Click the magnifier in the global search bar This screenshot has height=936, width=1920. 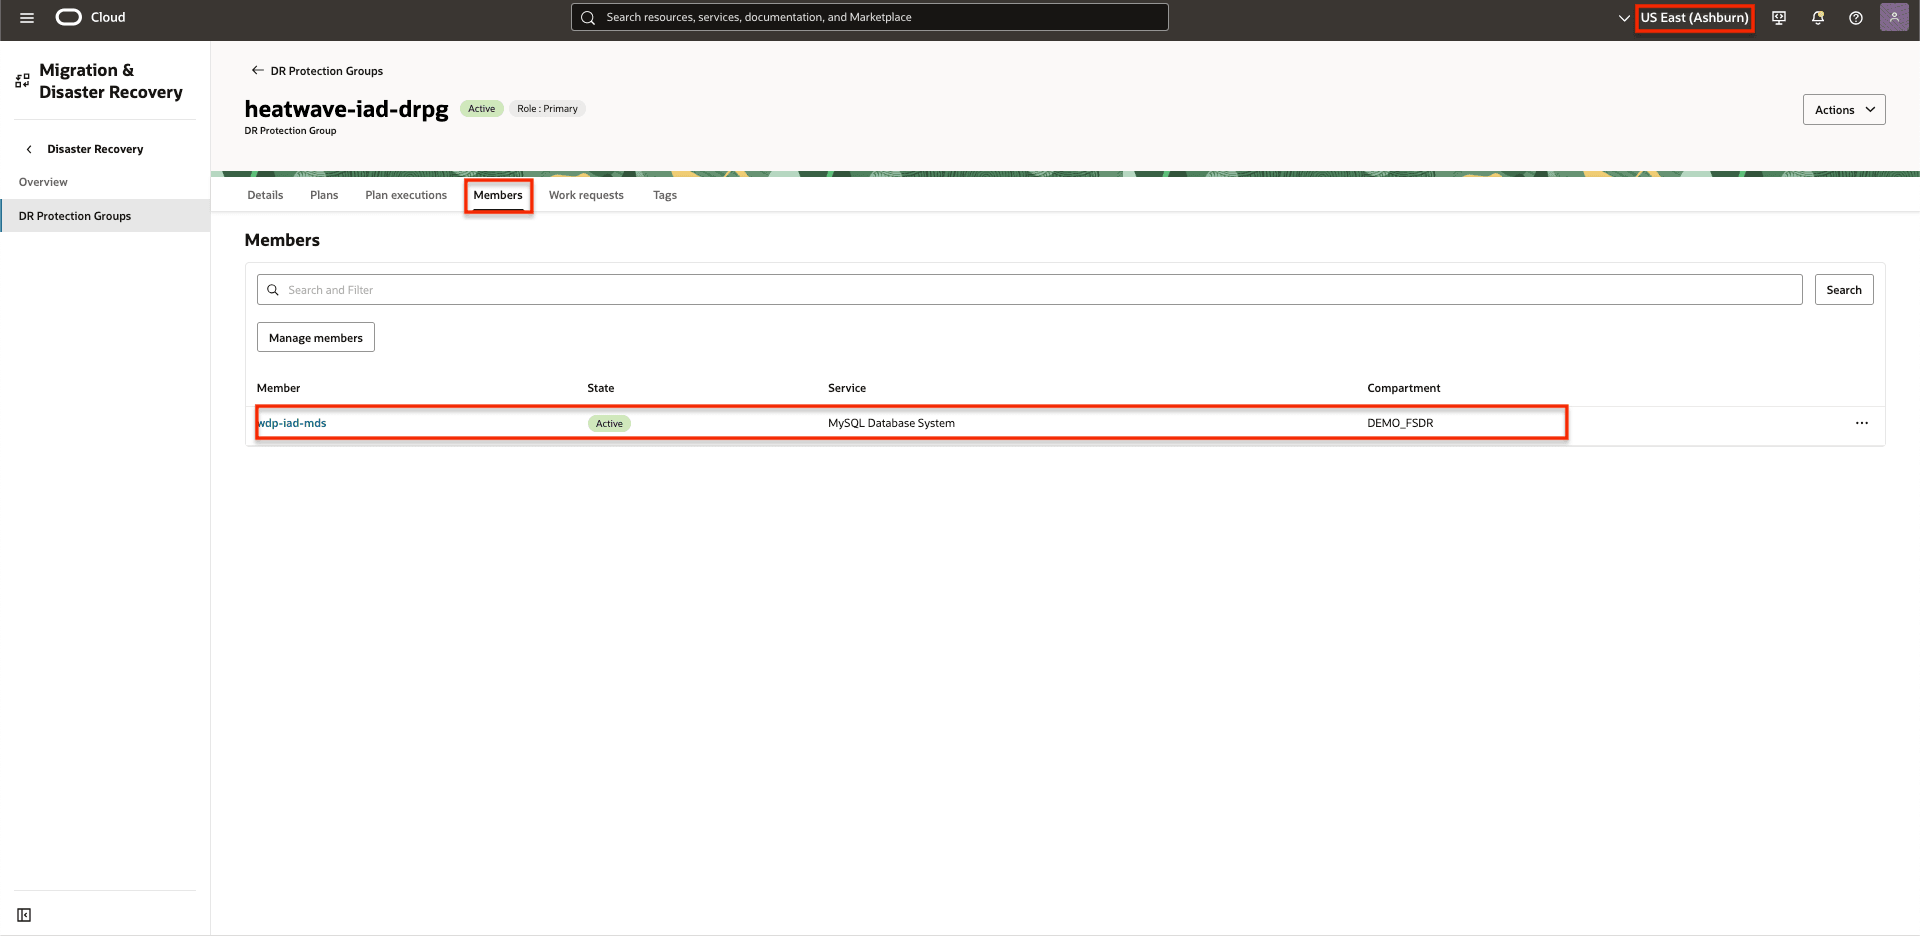coord(589,17)
